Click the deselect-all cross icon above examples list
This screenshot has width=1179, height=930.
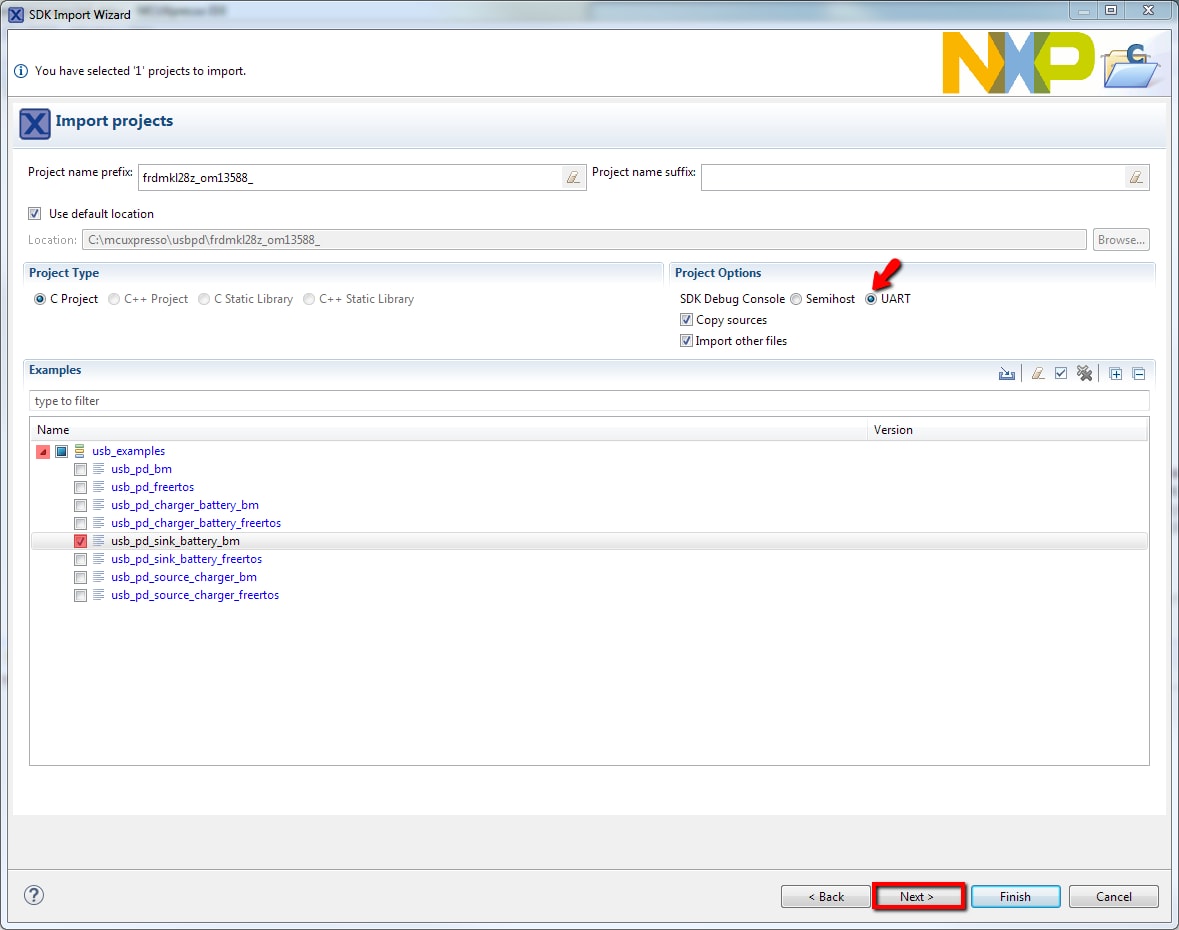click(1084, 372)
